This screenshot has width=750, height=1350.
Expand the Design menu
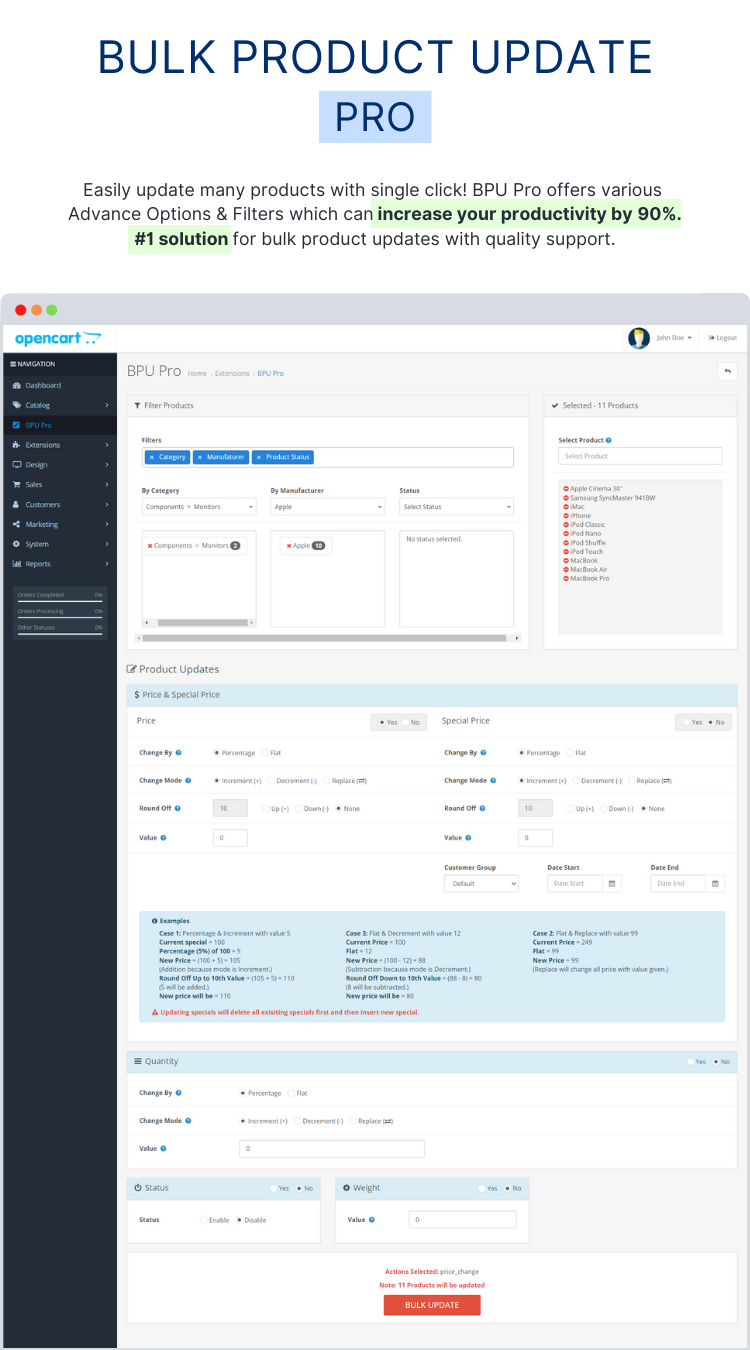click(x=60, y=465)
